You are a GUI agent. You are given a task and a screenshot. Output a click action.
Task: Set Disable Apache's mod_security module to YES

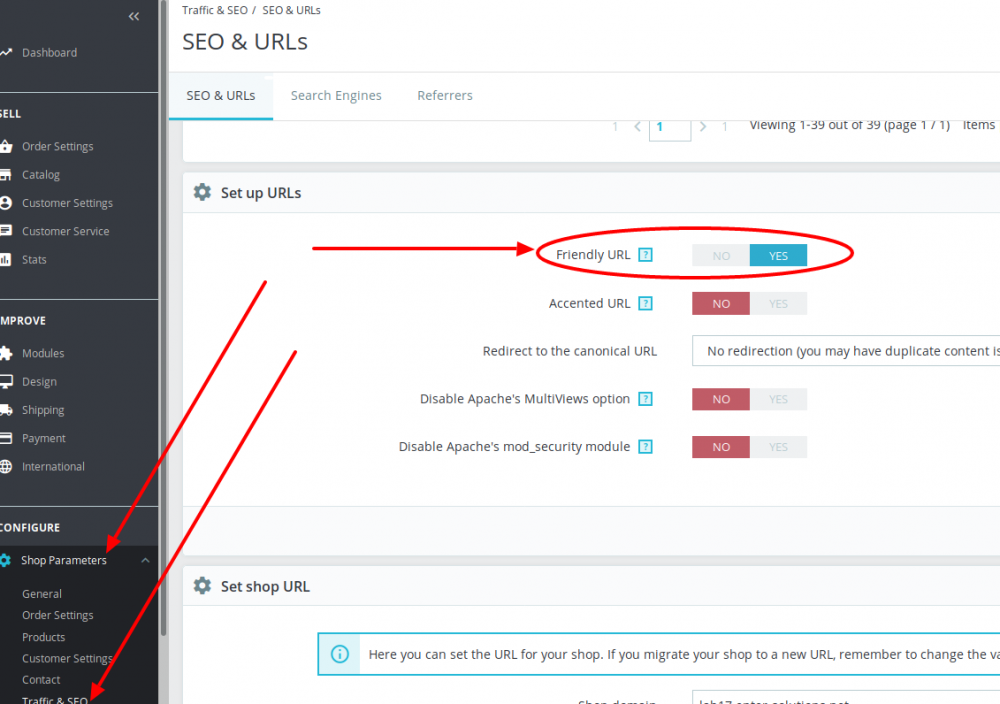pos(778,447)
